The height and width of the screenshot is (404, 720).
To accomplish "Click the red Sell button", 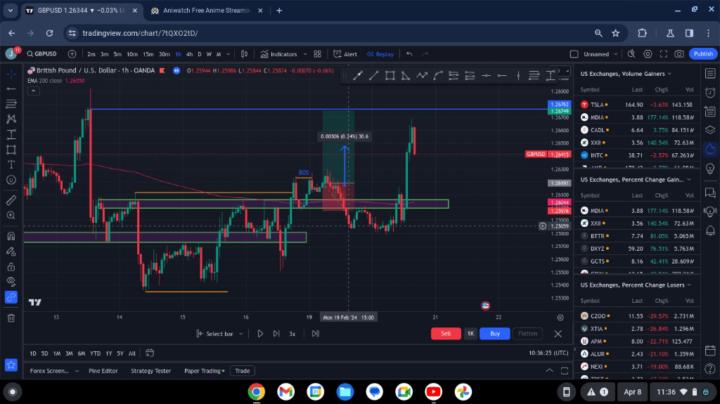I will (x=445, y=334).
